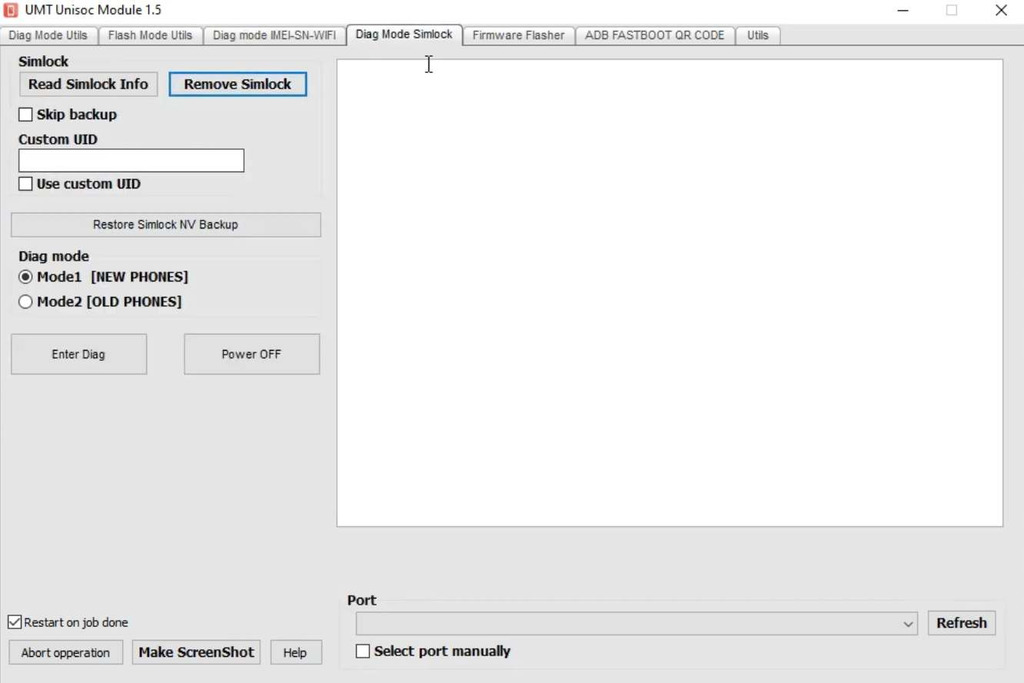Image resolution: width=1024 pixels, height=683 pixels.
Task: Open the Port dropdown arrow
Action: click(x=908, y=624)
